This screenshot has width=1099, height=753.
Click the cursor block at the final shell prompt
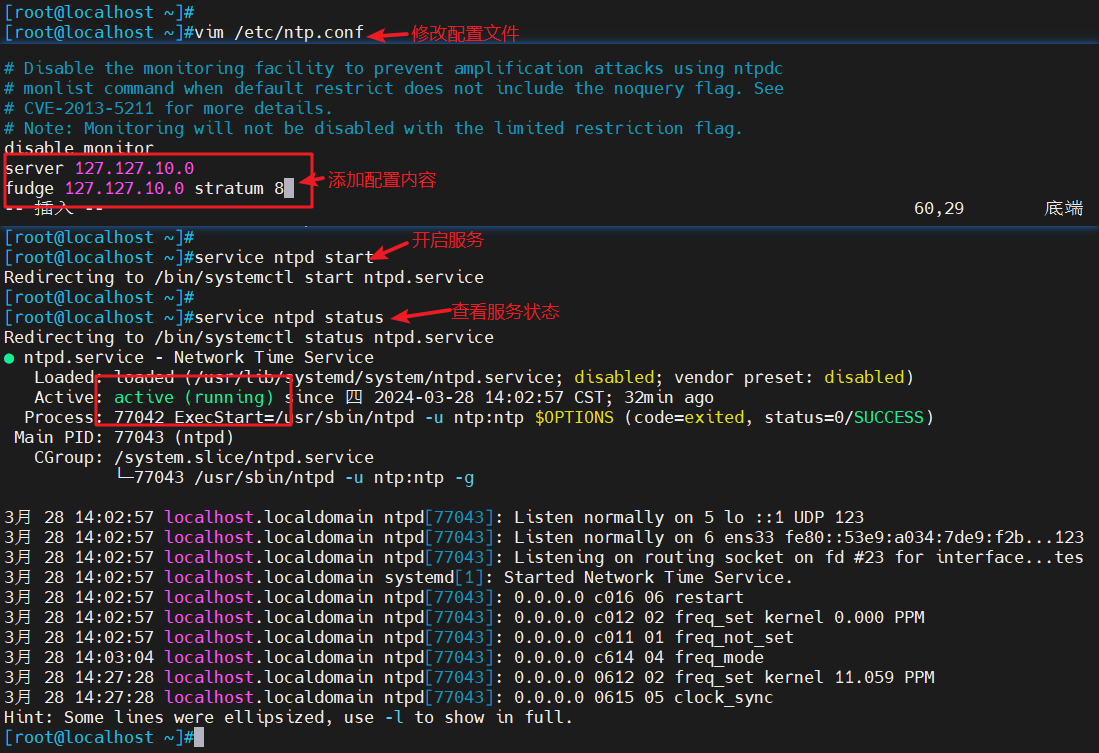point(199,737)
